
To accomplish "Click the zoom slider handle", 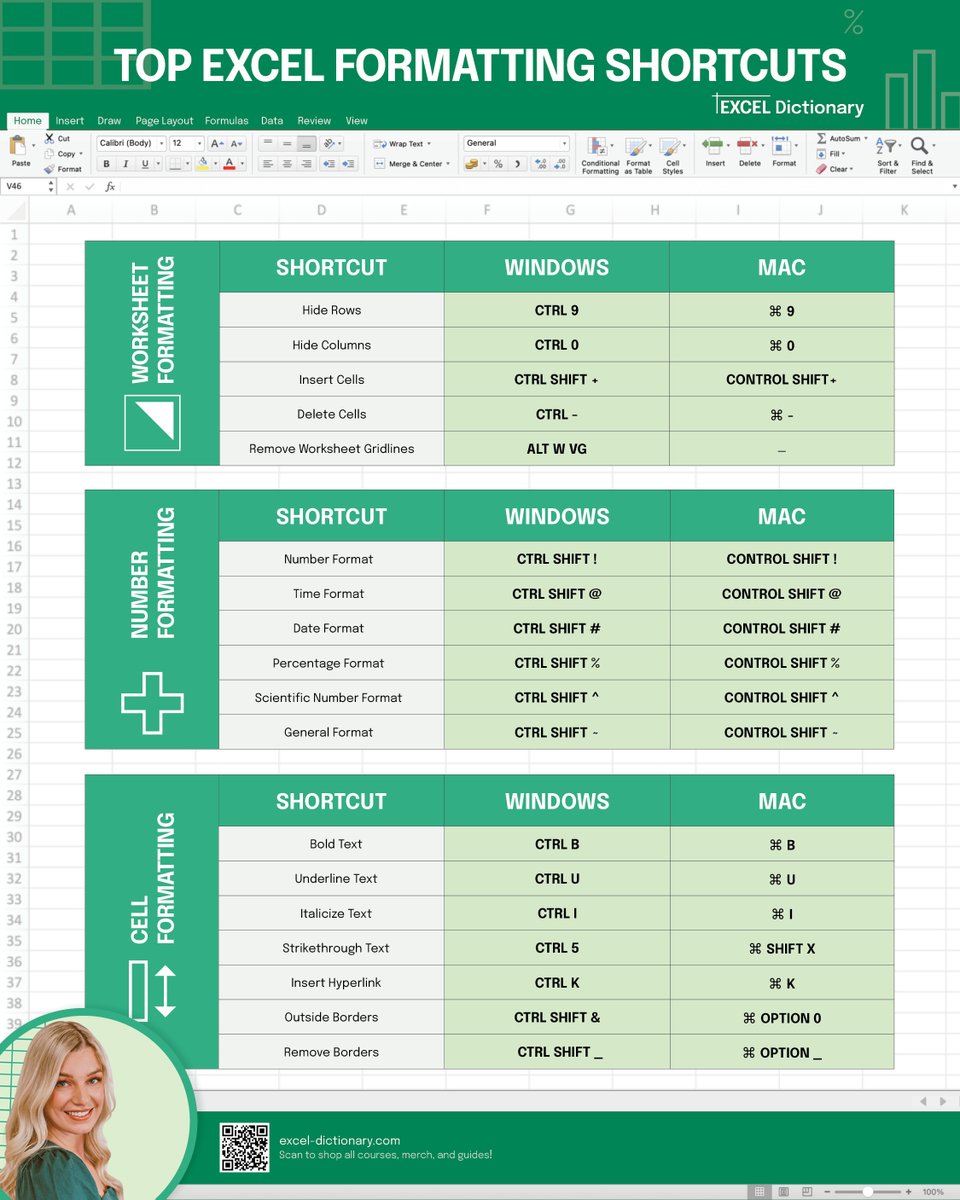I will (868, 1192).
